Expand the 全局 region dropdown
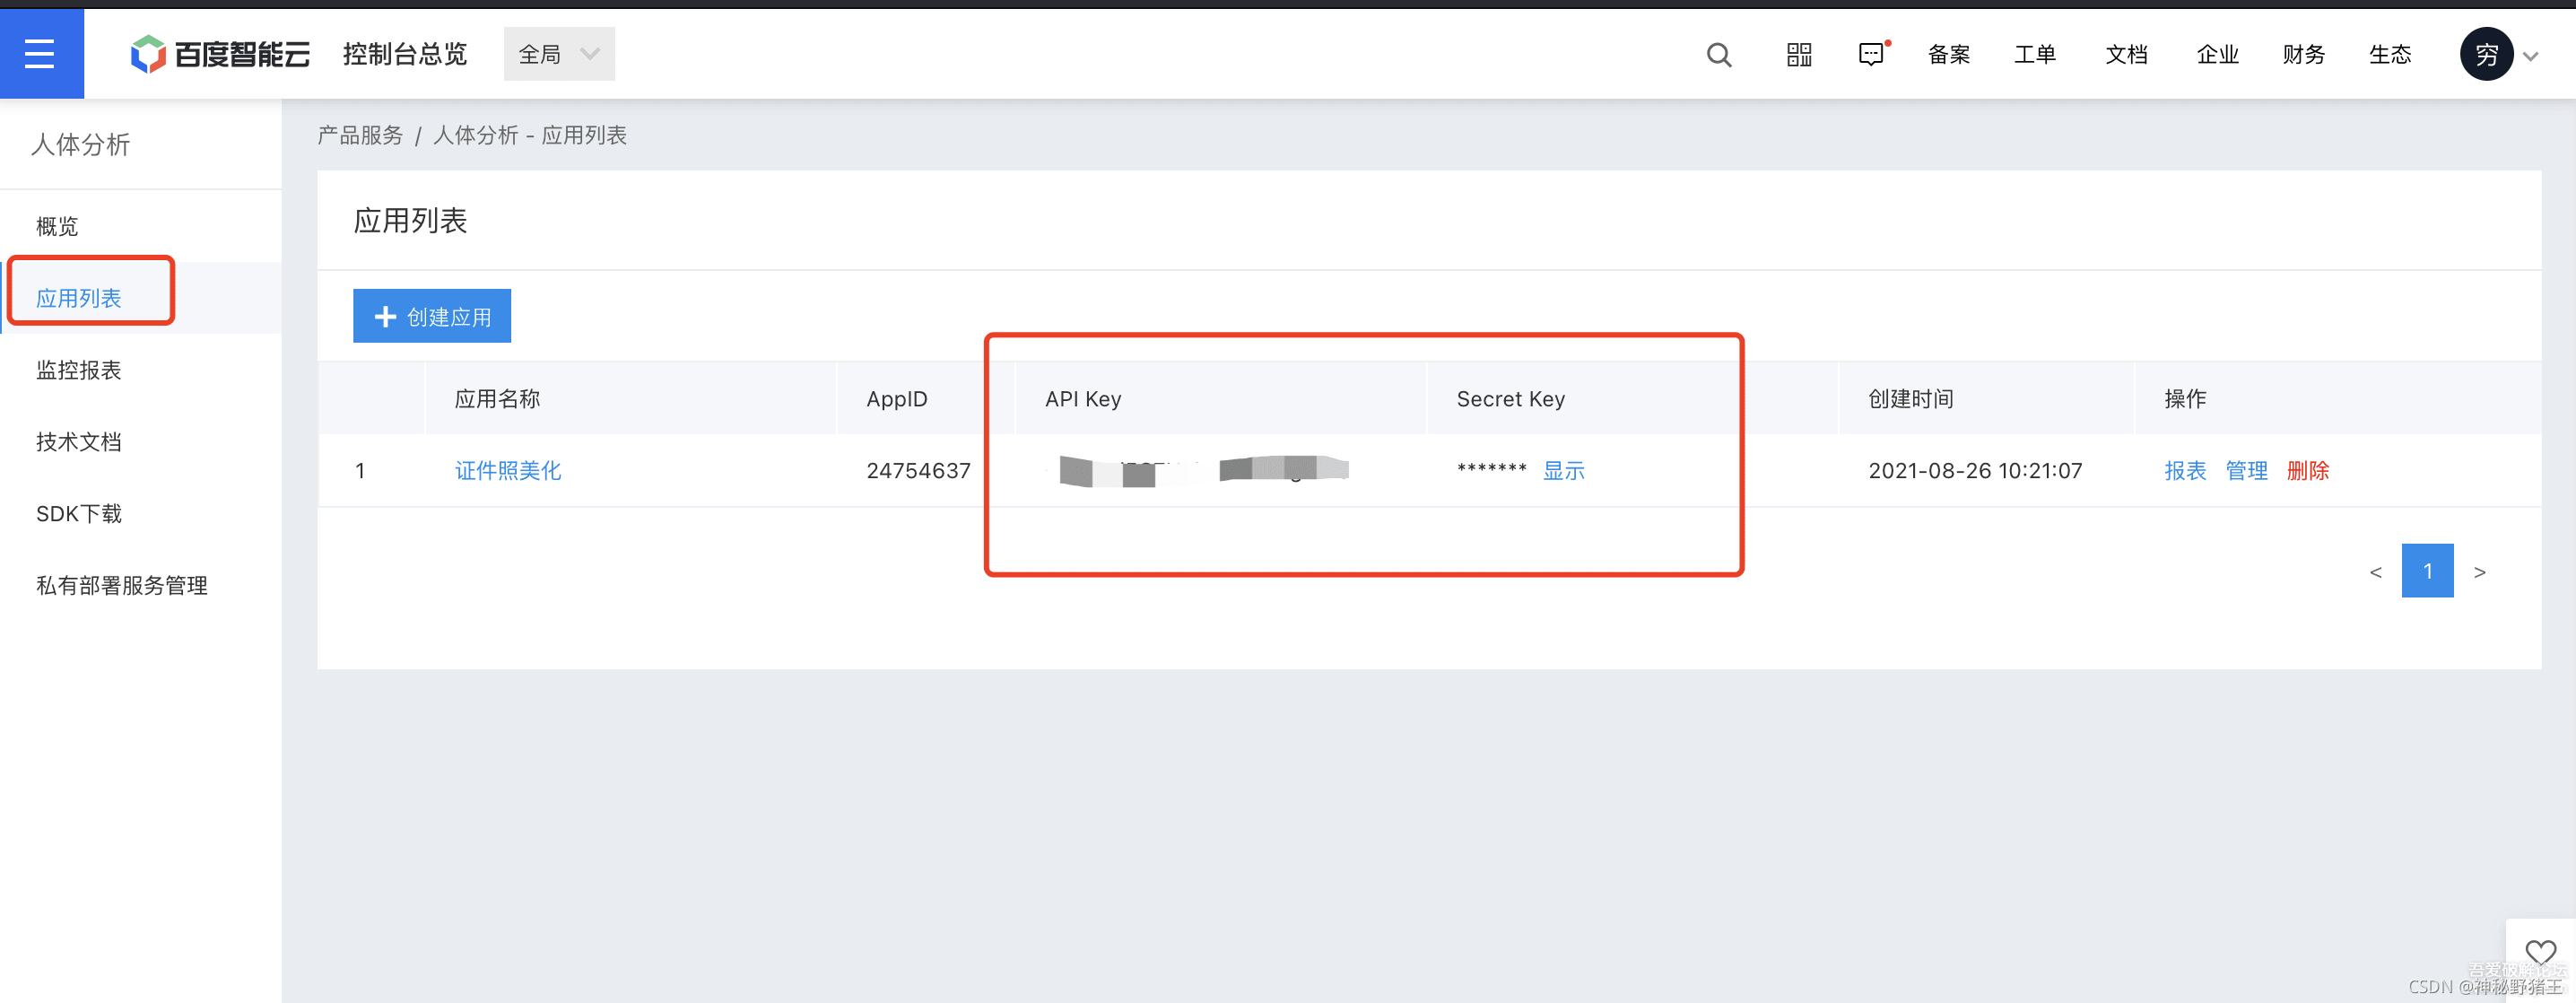 click(x=559, y=54)
